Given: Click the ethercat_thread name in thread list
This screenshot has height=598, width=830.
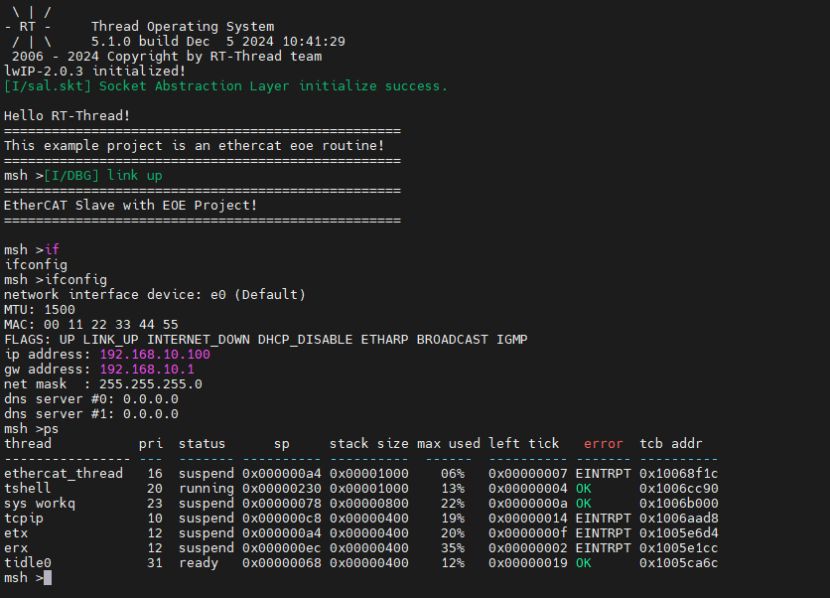Looking at the screenshot, I should 63,473.
